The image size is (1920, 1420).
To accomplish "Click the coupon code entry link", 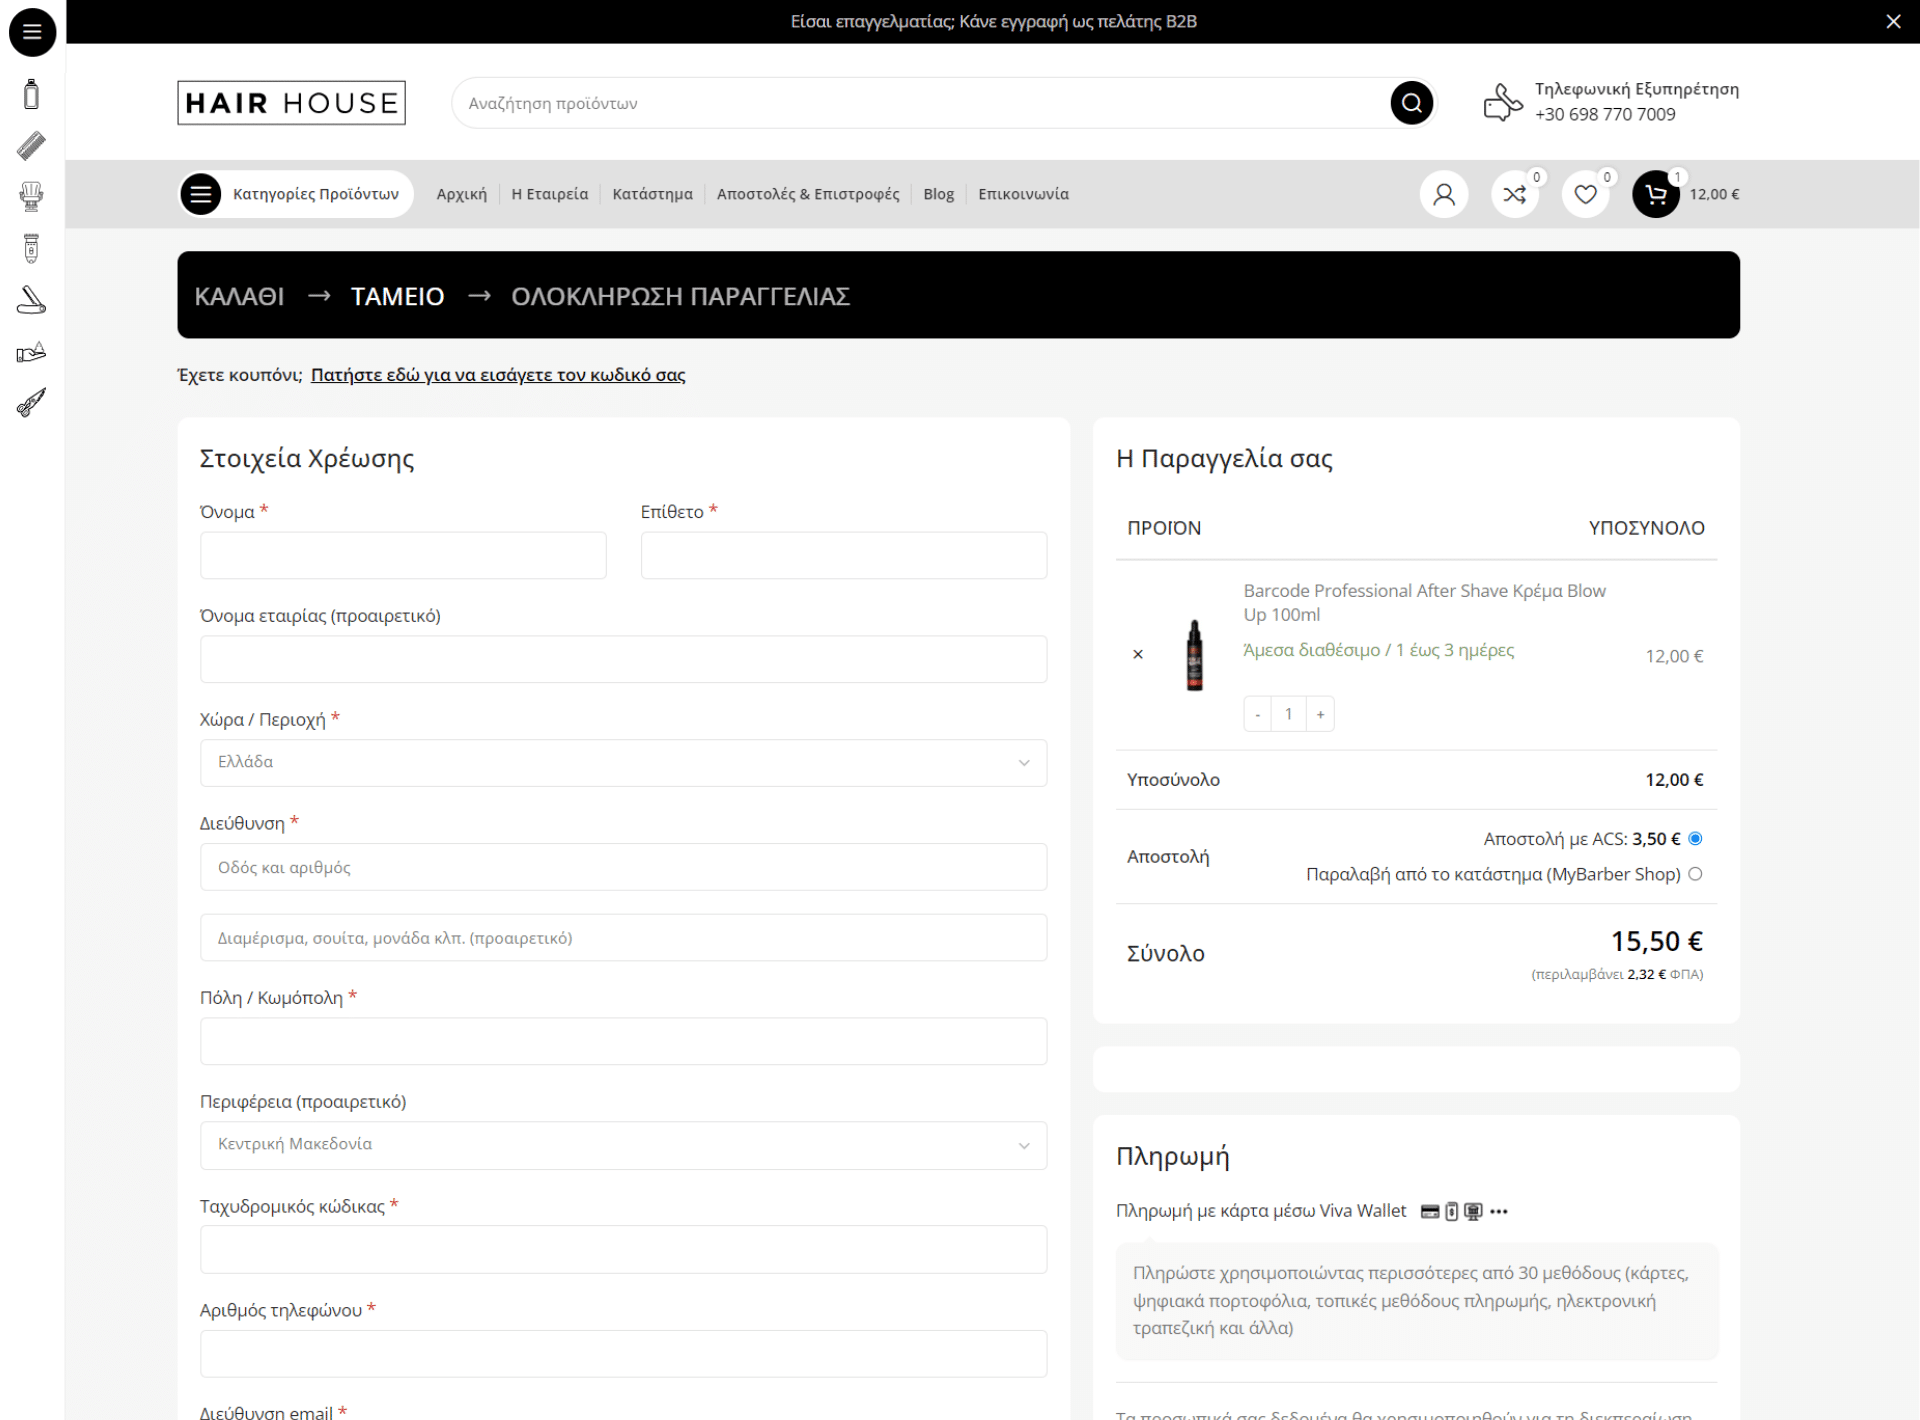I will click(x=497, y=375).
